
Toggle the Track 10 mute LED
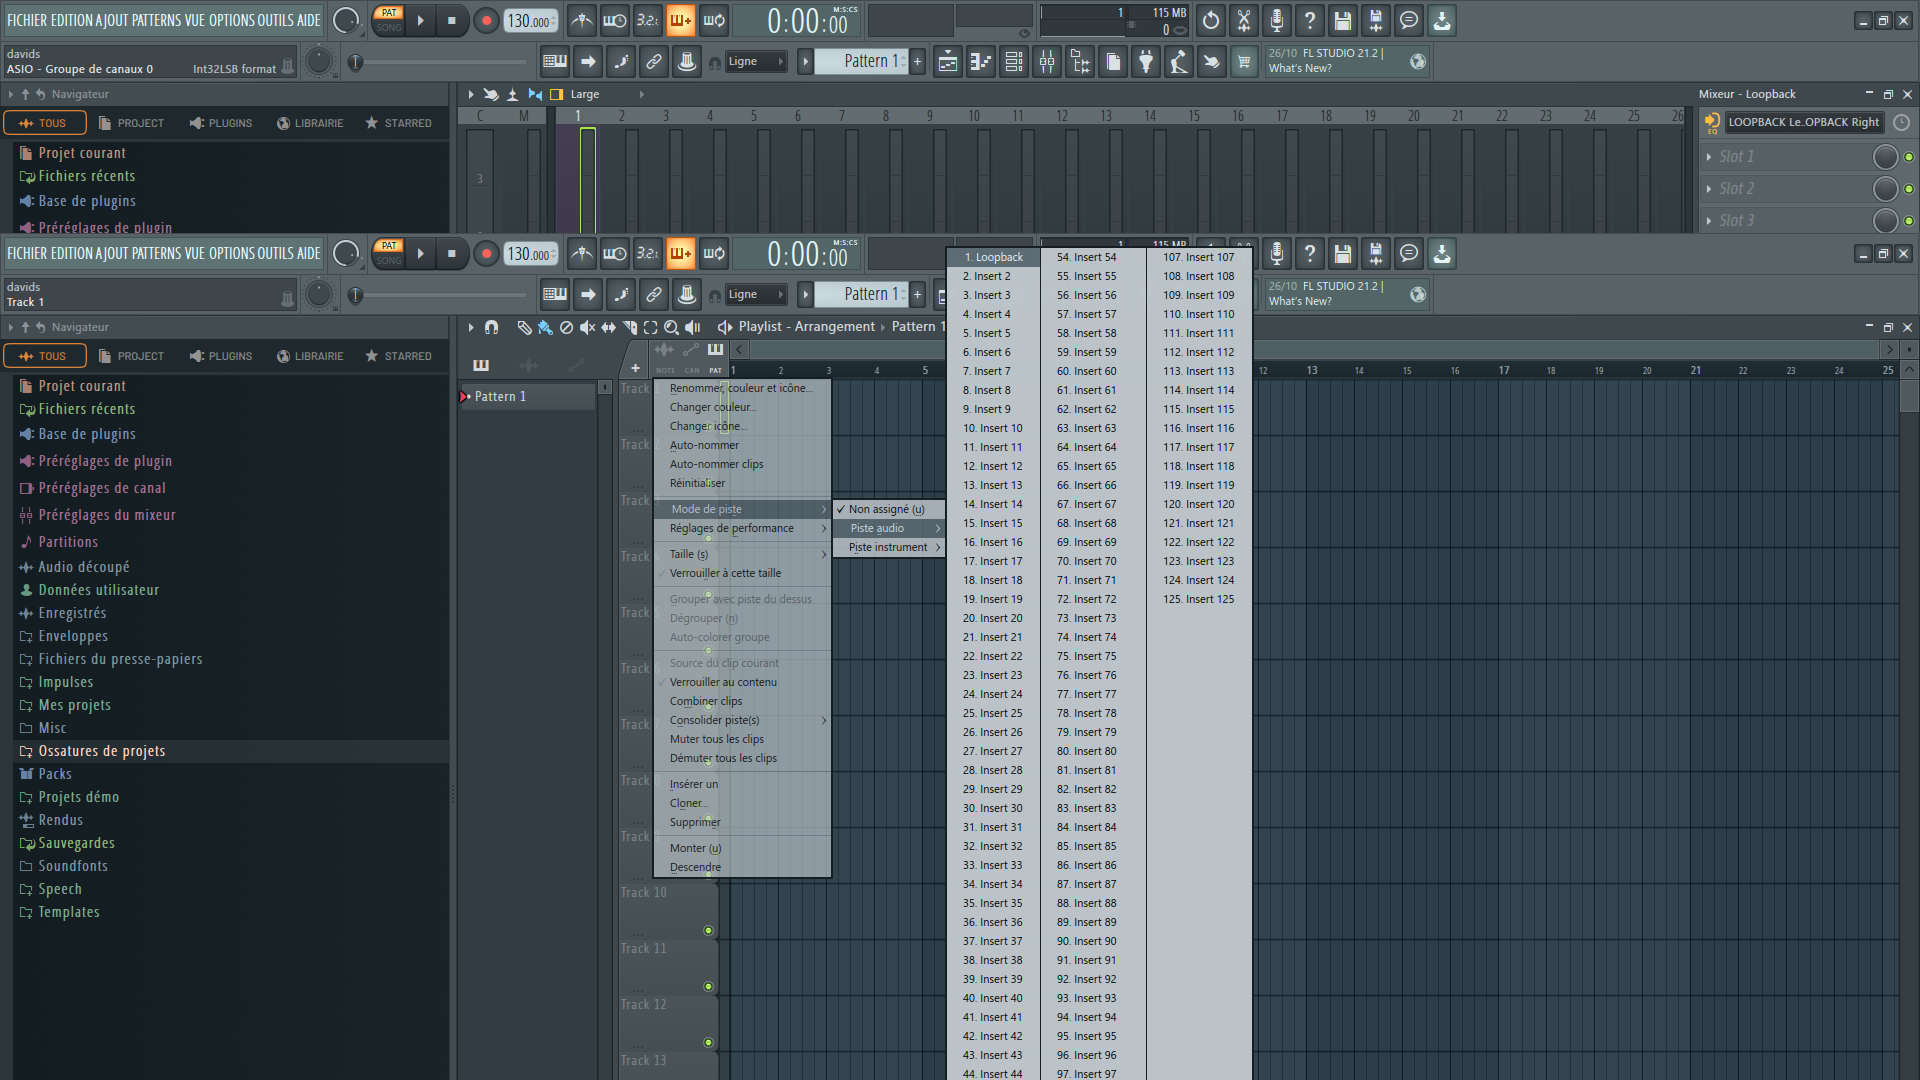pyautogui.click(x=708, y=930)
